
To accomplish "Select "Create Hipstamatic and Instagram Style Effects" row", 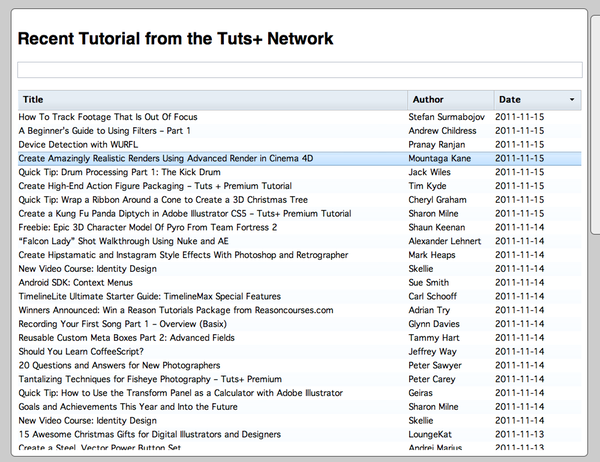I will point(300,255).
